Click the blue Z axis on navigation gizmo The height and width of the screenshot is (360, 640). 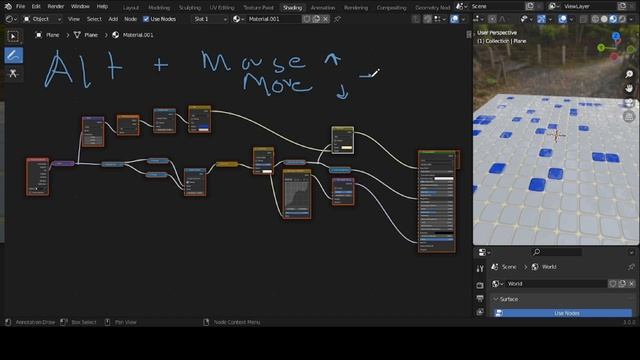pos(616,36)
